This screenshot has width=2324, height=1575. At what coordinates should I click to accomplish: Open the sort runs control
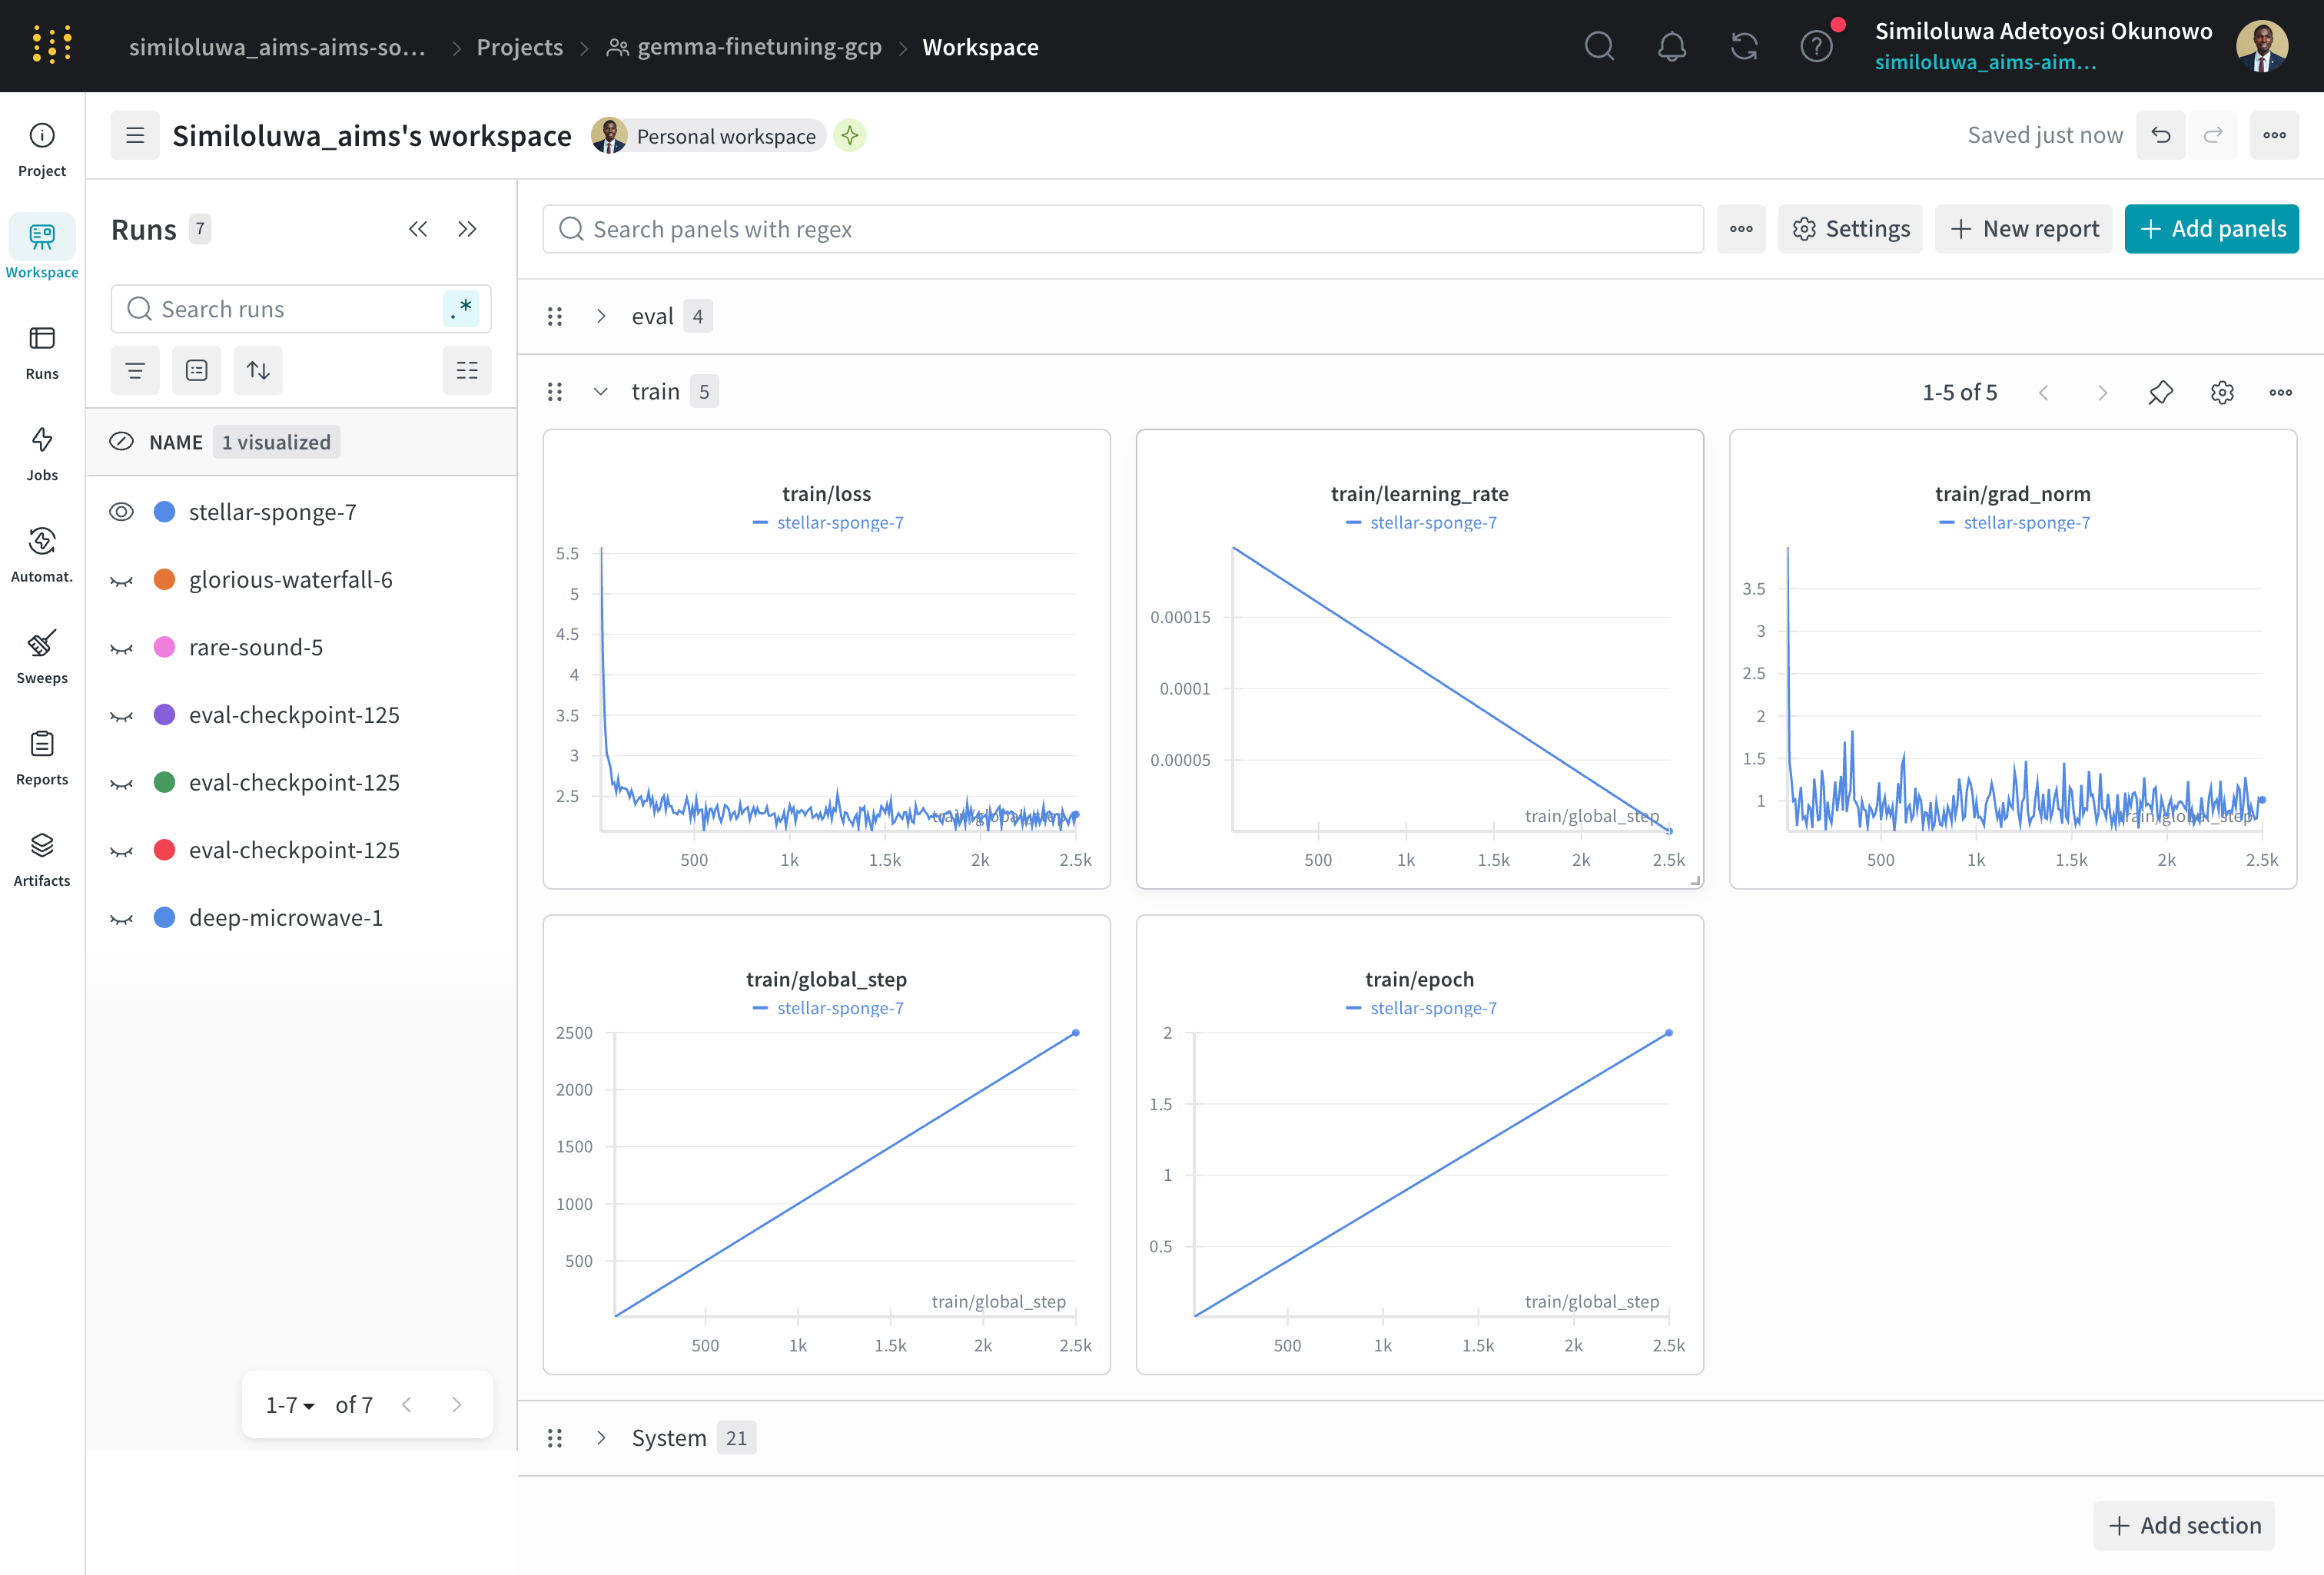point(258,370)
